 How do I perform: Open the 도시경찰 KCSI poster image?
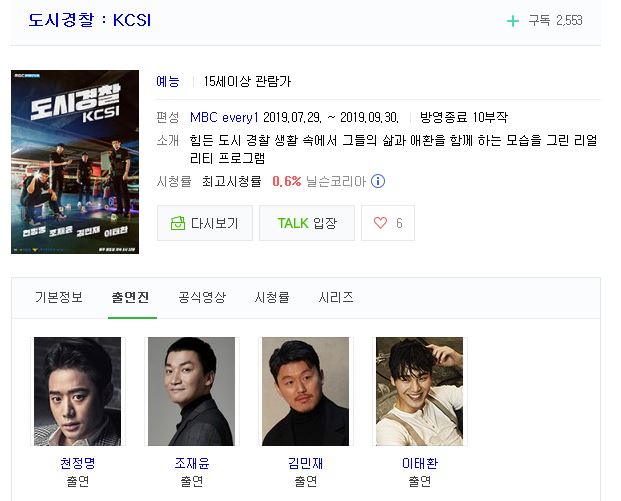click(x=75, y=162)
